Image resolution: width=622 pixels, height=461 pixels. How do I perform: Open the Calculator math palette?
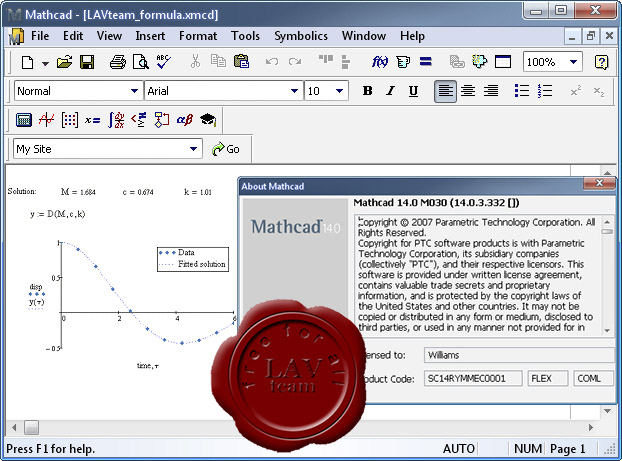[24, 119]
